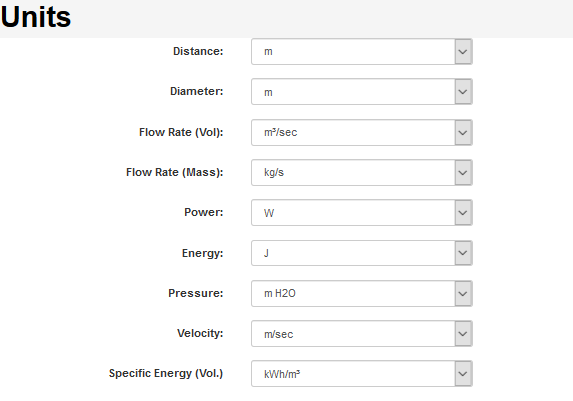The image size is (573, 401).
Task: Expand the Power unit dropdown arrow
Action: pyautogui.click(x=463, y=213)
